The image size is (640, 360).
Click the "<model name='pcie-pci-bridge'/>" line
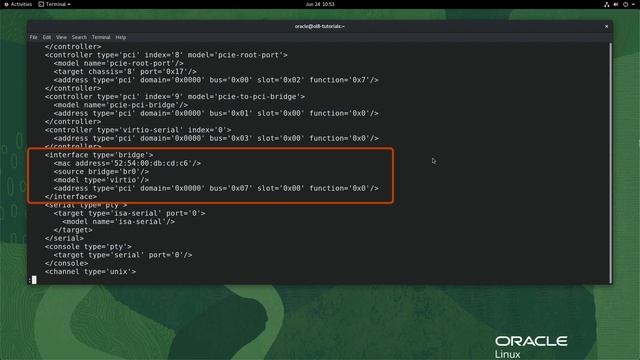[121, 105]
